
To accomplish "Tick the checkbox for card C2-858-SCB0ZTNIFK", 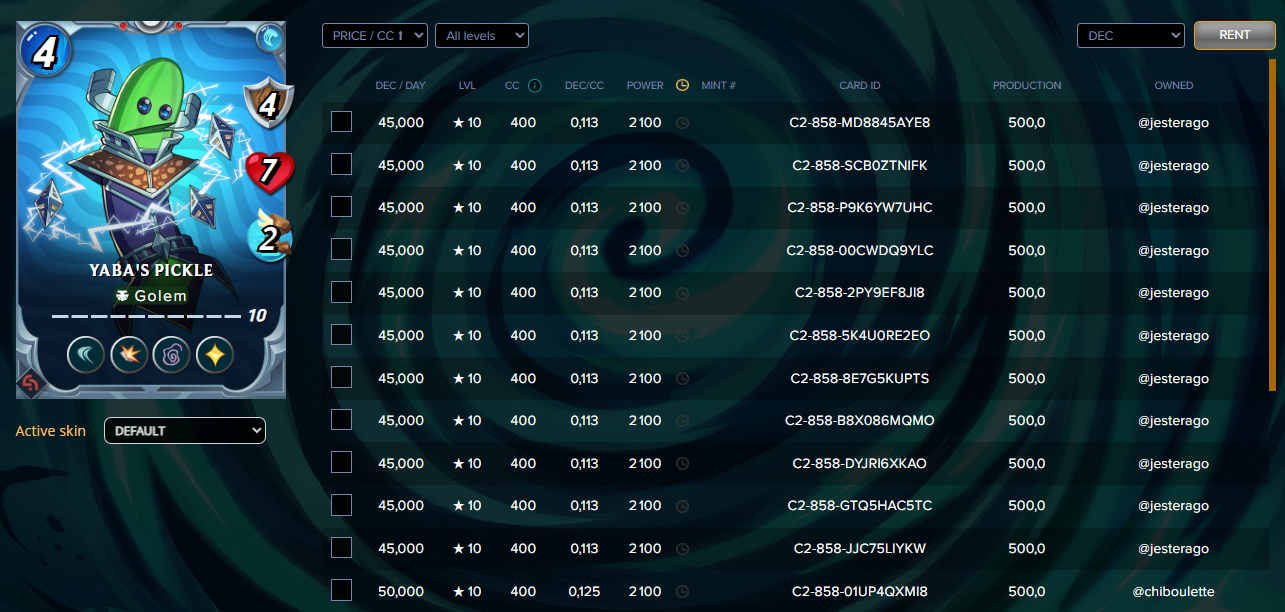I will click(342, 164).
